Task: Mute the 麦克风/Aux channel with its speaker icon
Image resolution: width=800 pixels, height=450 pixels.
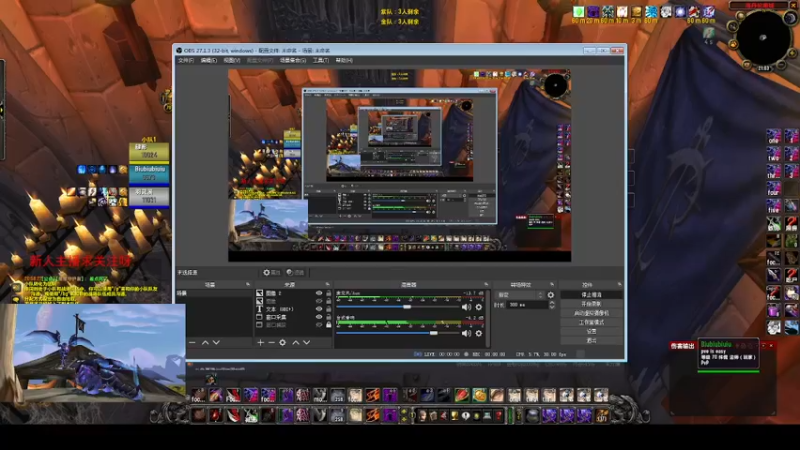Action: click(466, 307)
